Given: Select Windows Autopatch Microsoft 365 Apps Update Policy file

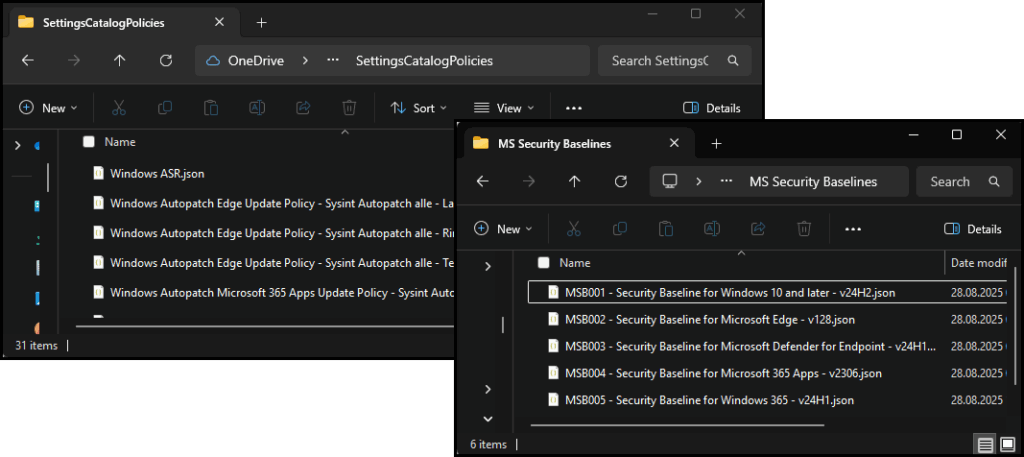Looking at the screenshot, I should point(273,291).
